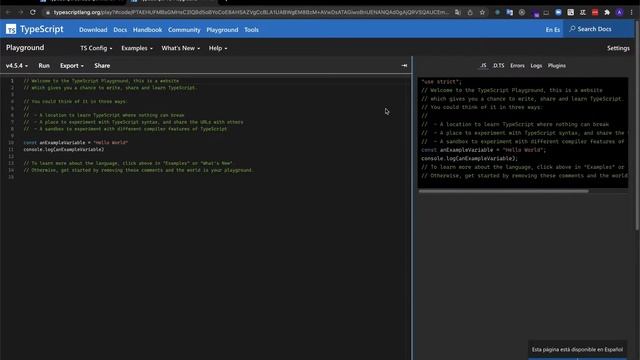The image size is (640, 360).
Task: Click the Share button
Action: [102, 66]
